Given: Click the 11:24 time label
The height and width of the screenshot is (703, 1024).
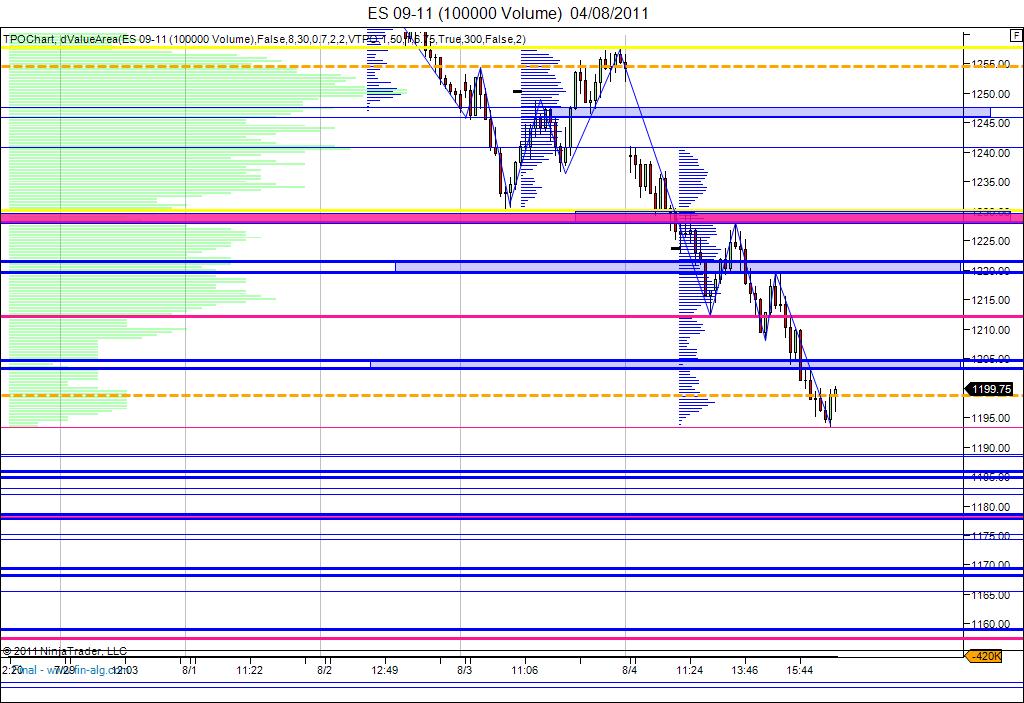Looking at the screenshot, I should coord(690,670).
